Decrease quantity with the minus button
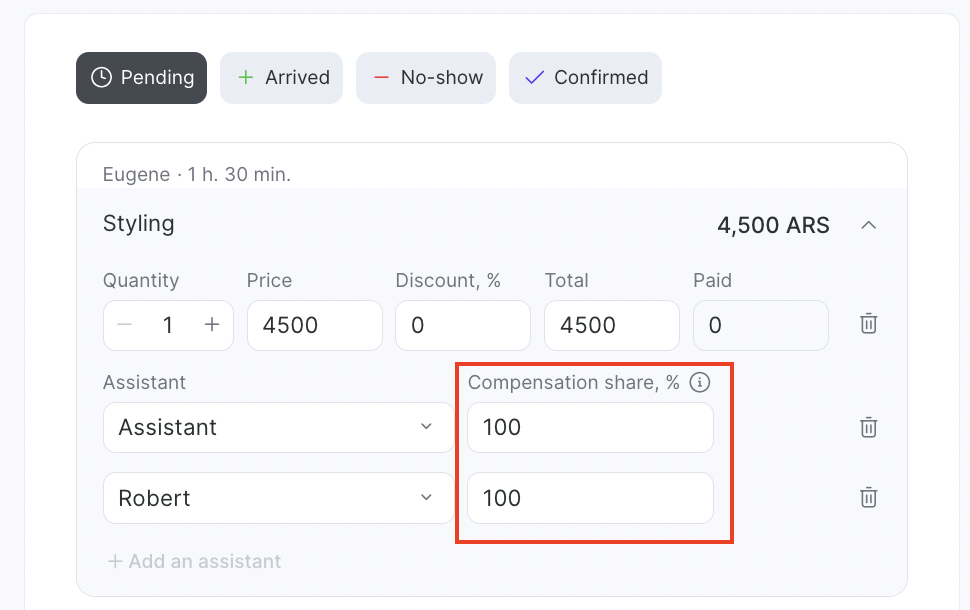 coord(124,325)
